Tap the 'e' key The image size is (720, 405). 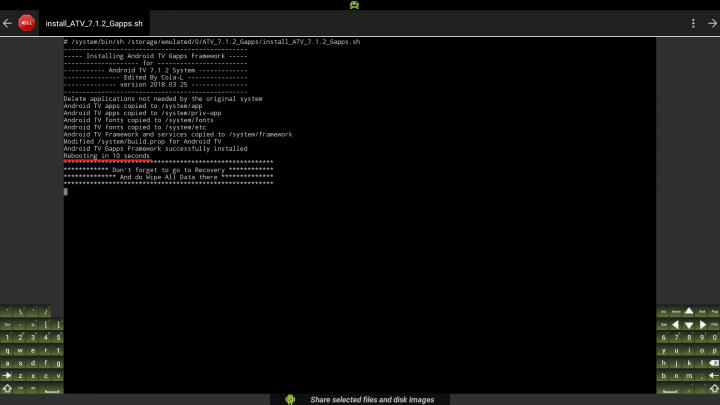[x=33, y=350]
